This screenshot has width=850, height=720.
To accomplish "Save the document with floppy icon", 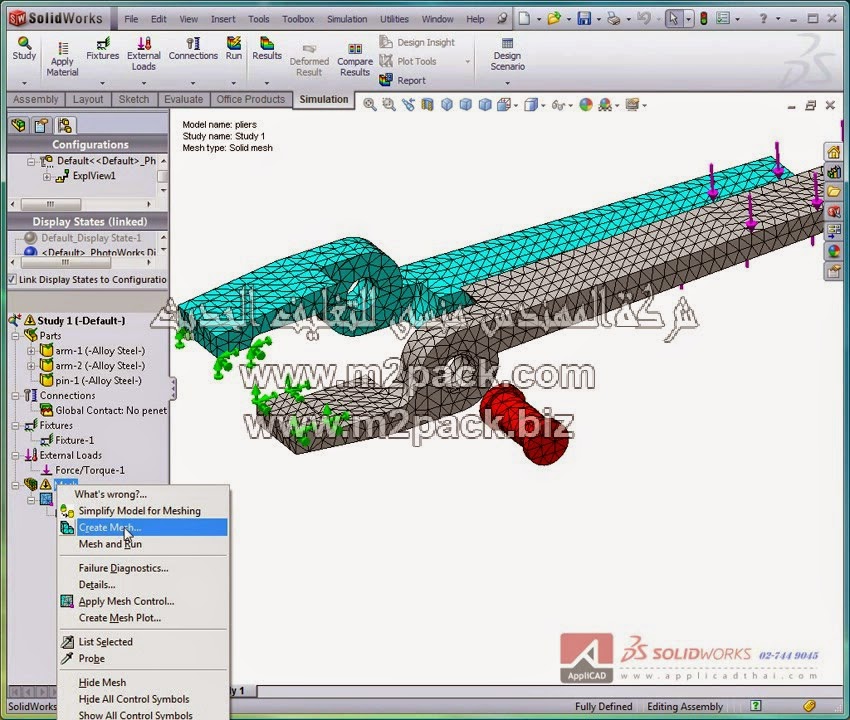I will tap(584, 19).
